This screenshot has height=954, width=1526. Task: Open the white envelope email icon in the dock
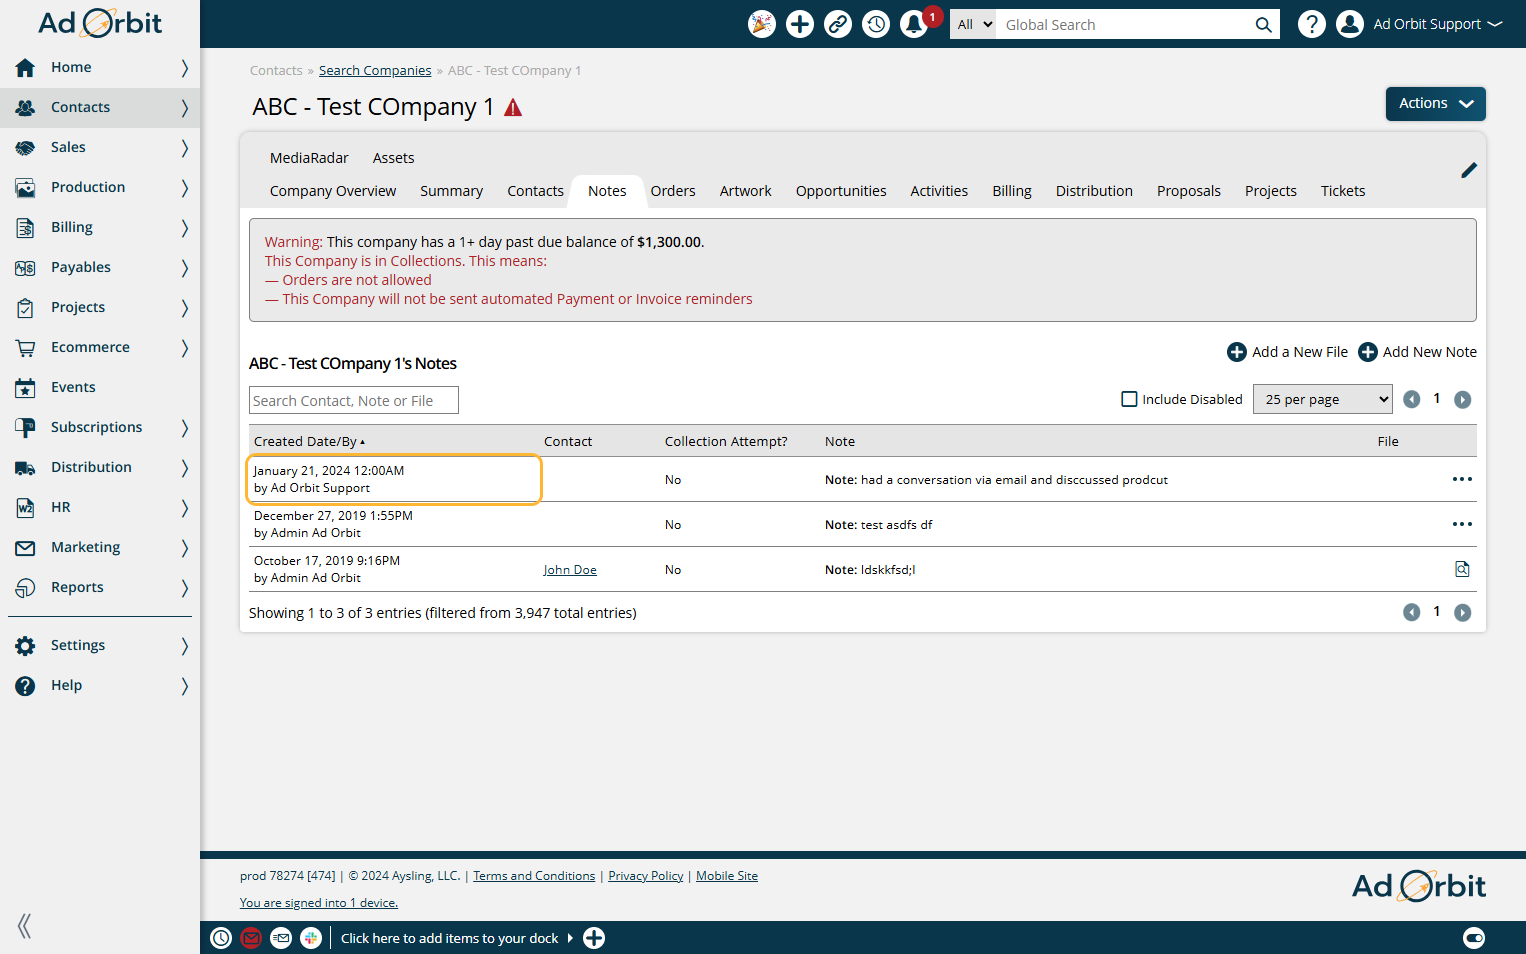[281, 938]
